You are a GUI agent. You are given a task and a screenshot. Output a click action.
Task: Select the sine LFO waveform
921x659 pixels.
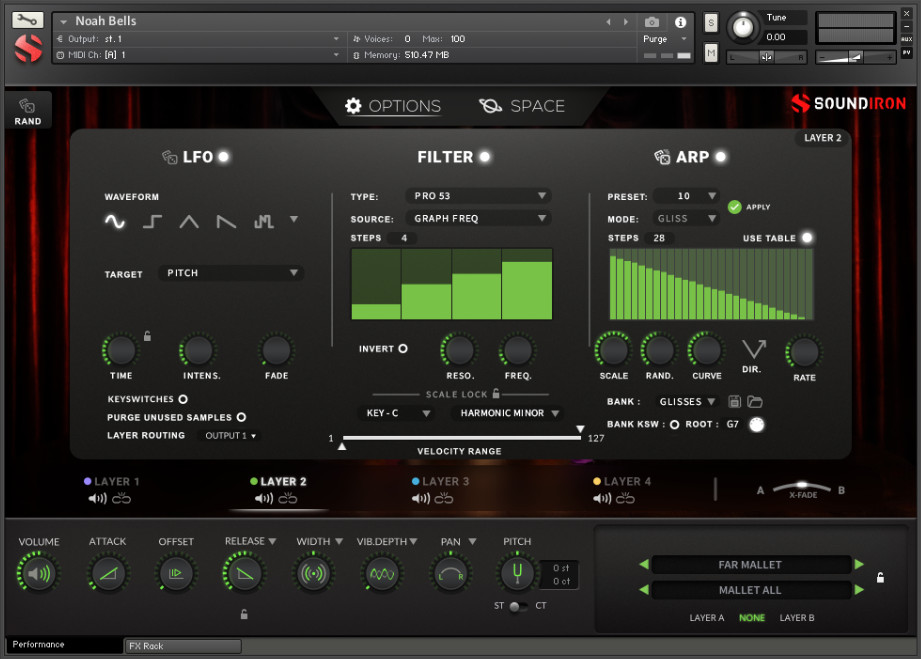pos(115,221)
